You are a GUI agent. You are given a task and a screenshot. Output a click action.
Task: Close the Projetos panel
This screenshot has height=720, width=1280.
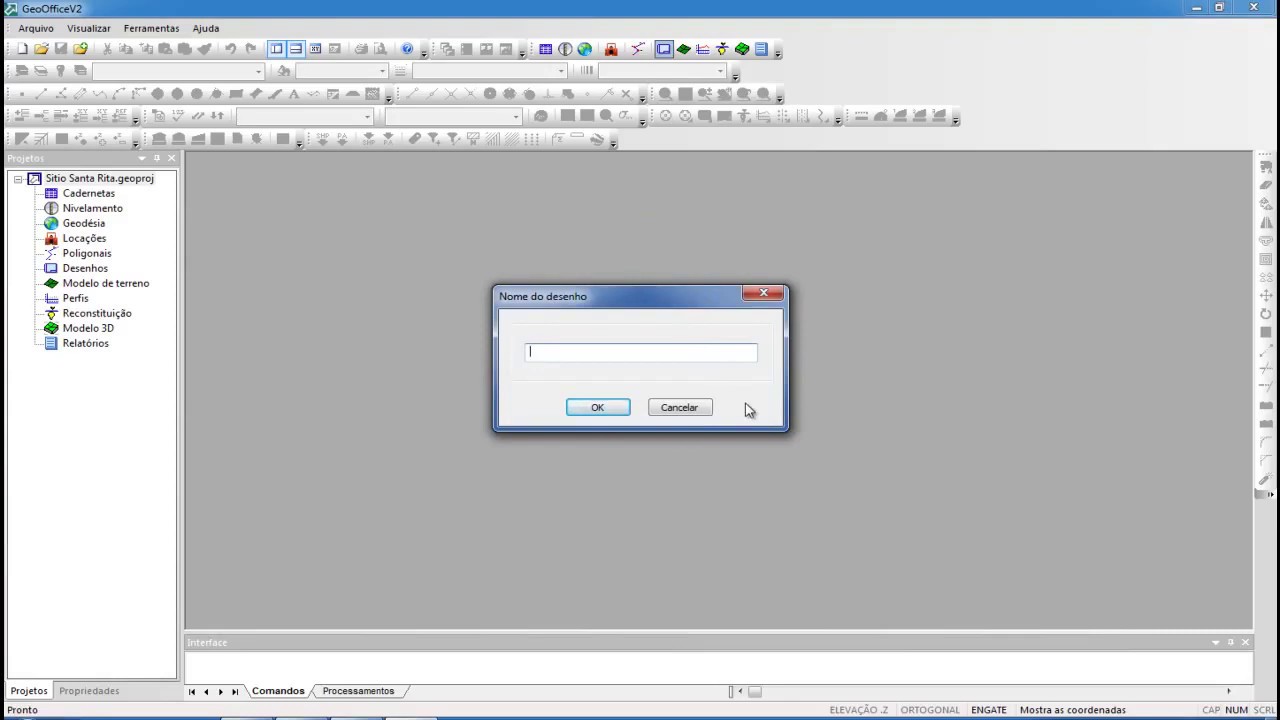point(171,158)
